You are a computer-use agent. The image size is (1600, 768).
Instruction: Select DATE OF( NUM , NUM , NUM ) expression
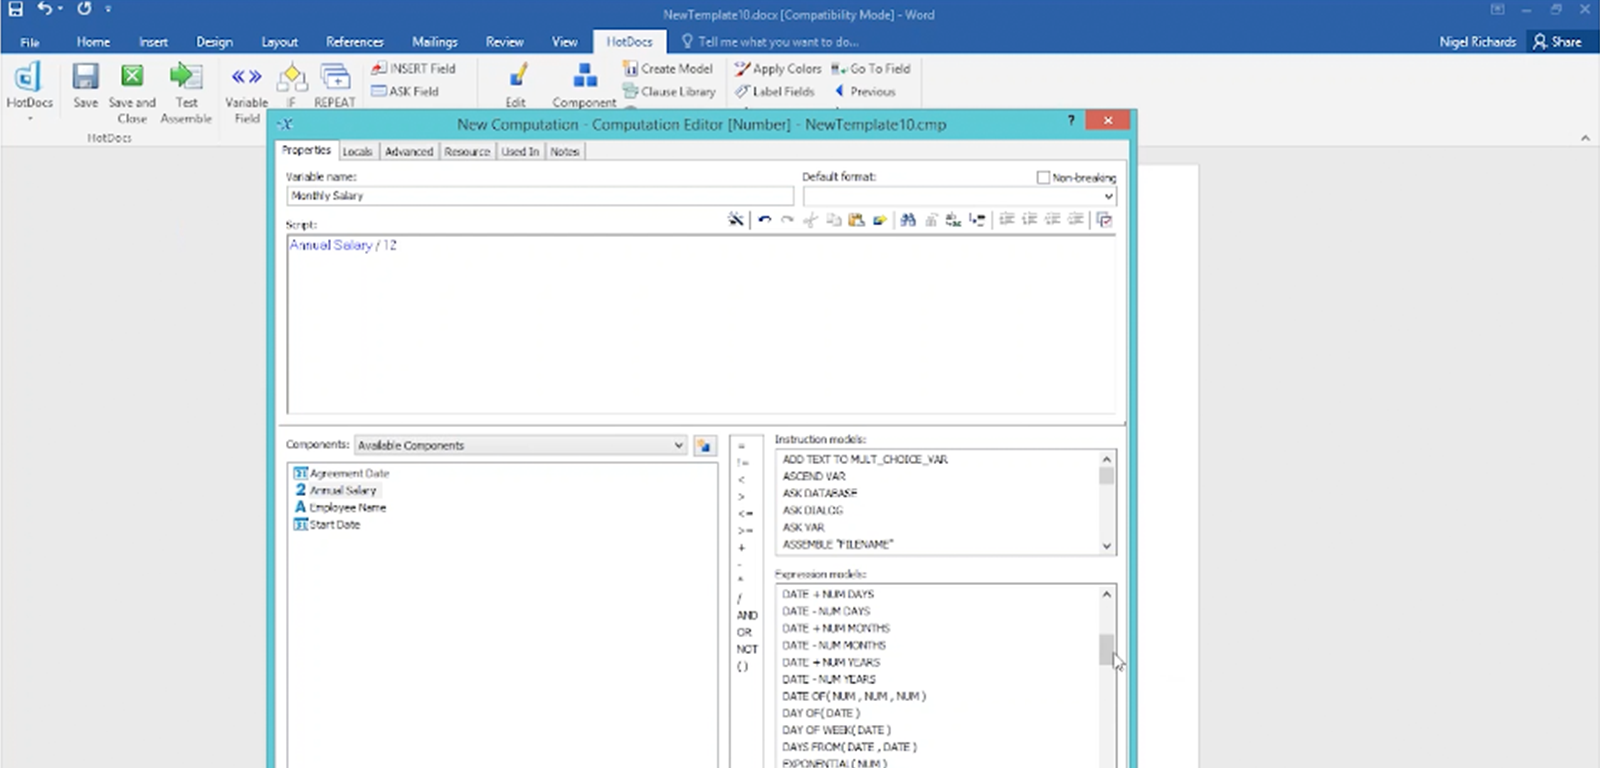854,696
